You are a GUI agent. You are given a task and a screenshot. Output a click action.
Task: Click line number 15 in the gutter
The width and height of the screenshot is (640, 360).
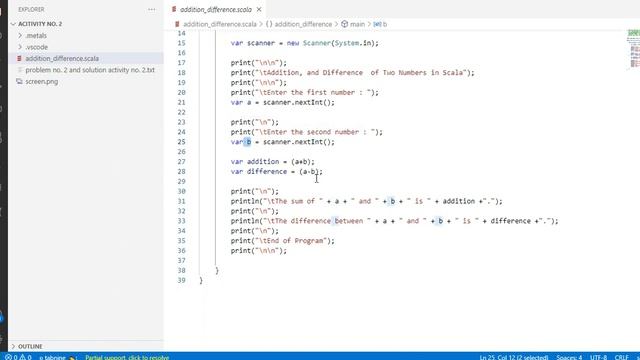[181, 43]
